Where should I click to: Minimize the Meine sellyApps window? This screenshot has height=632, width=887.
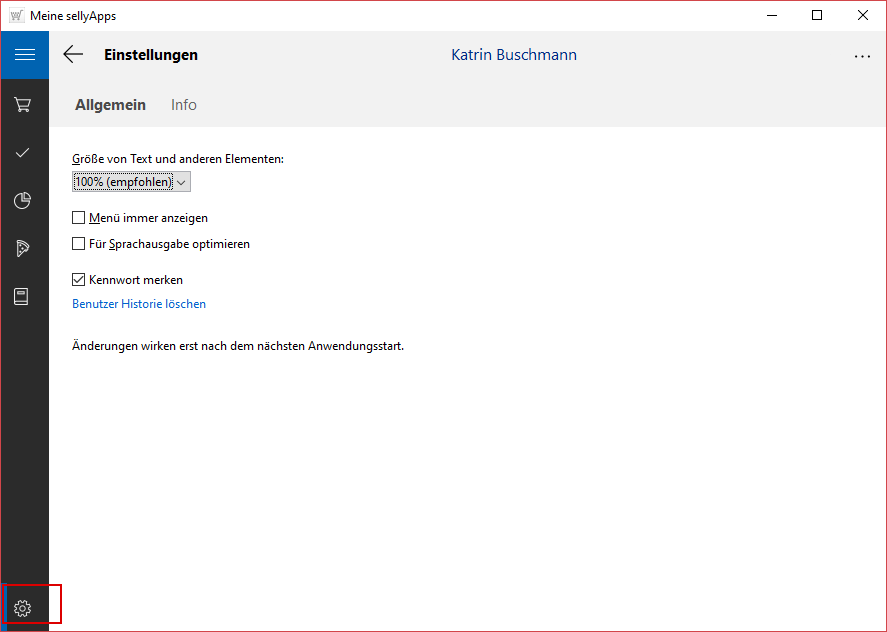(x=771, y=15)
